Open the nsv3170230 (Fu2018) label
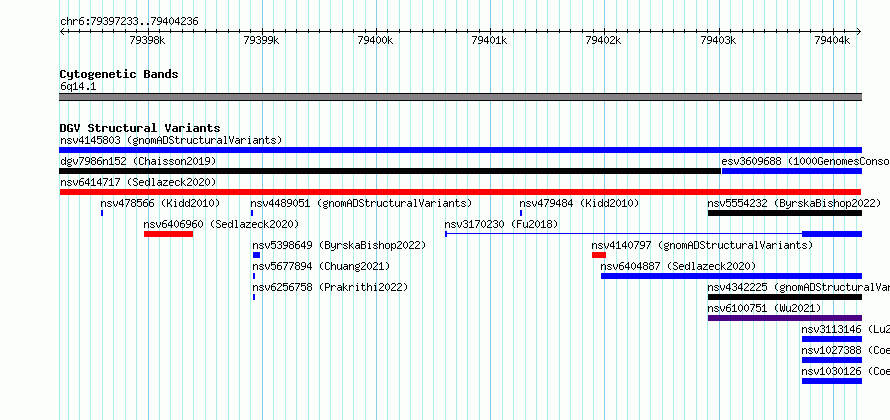This screenshot has width=890, height=420. pyautogui.click(x=501, y=224)
